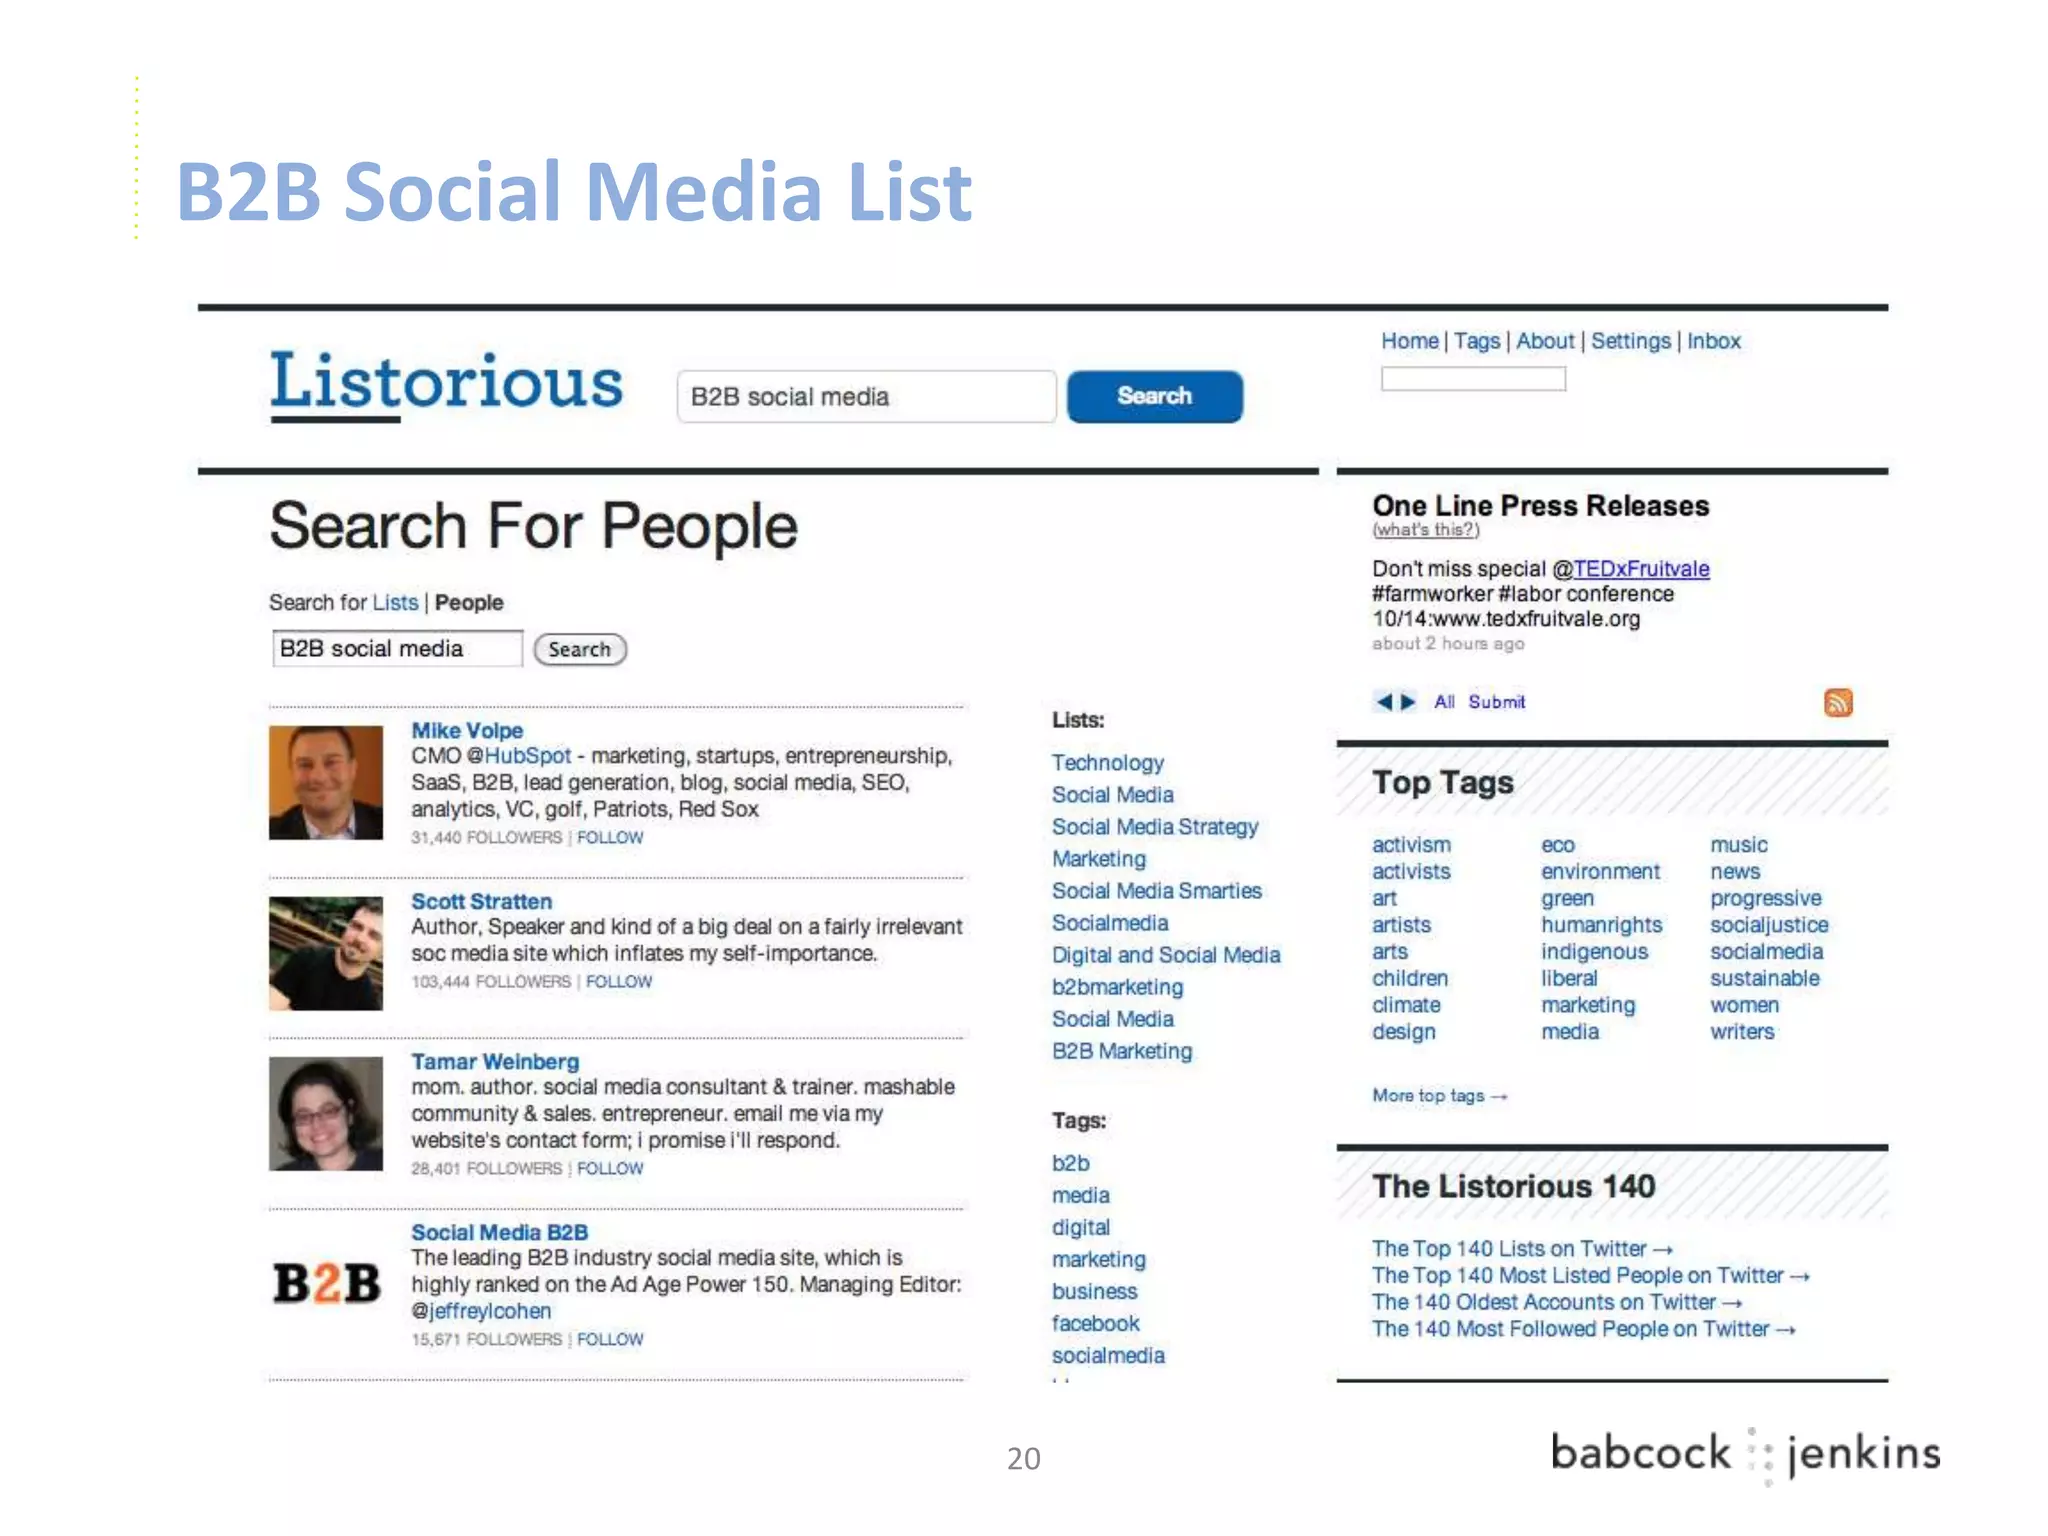The width and height of the screenshot is (2048, 1536).
Task: Open the writers top tag
Action: pos(1742,1031)
